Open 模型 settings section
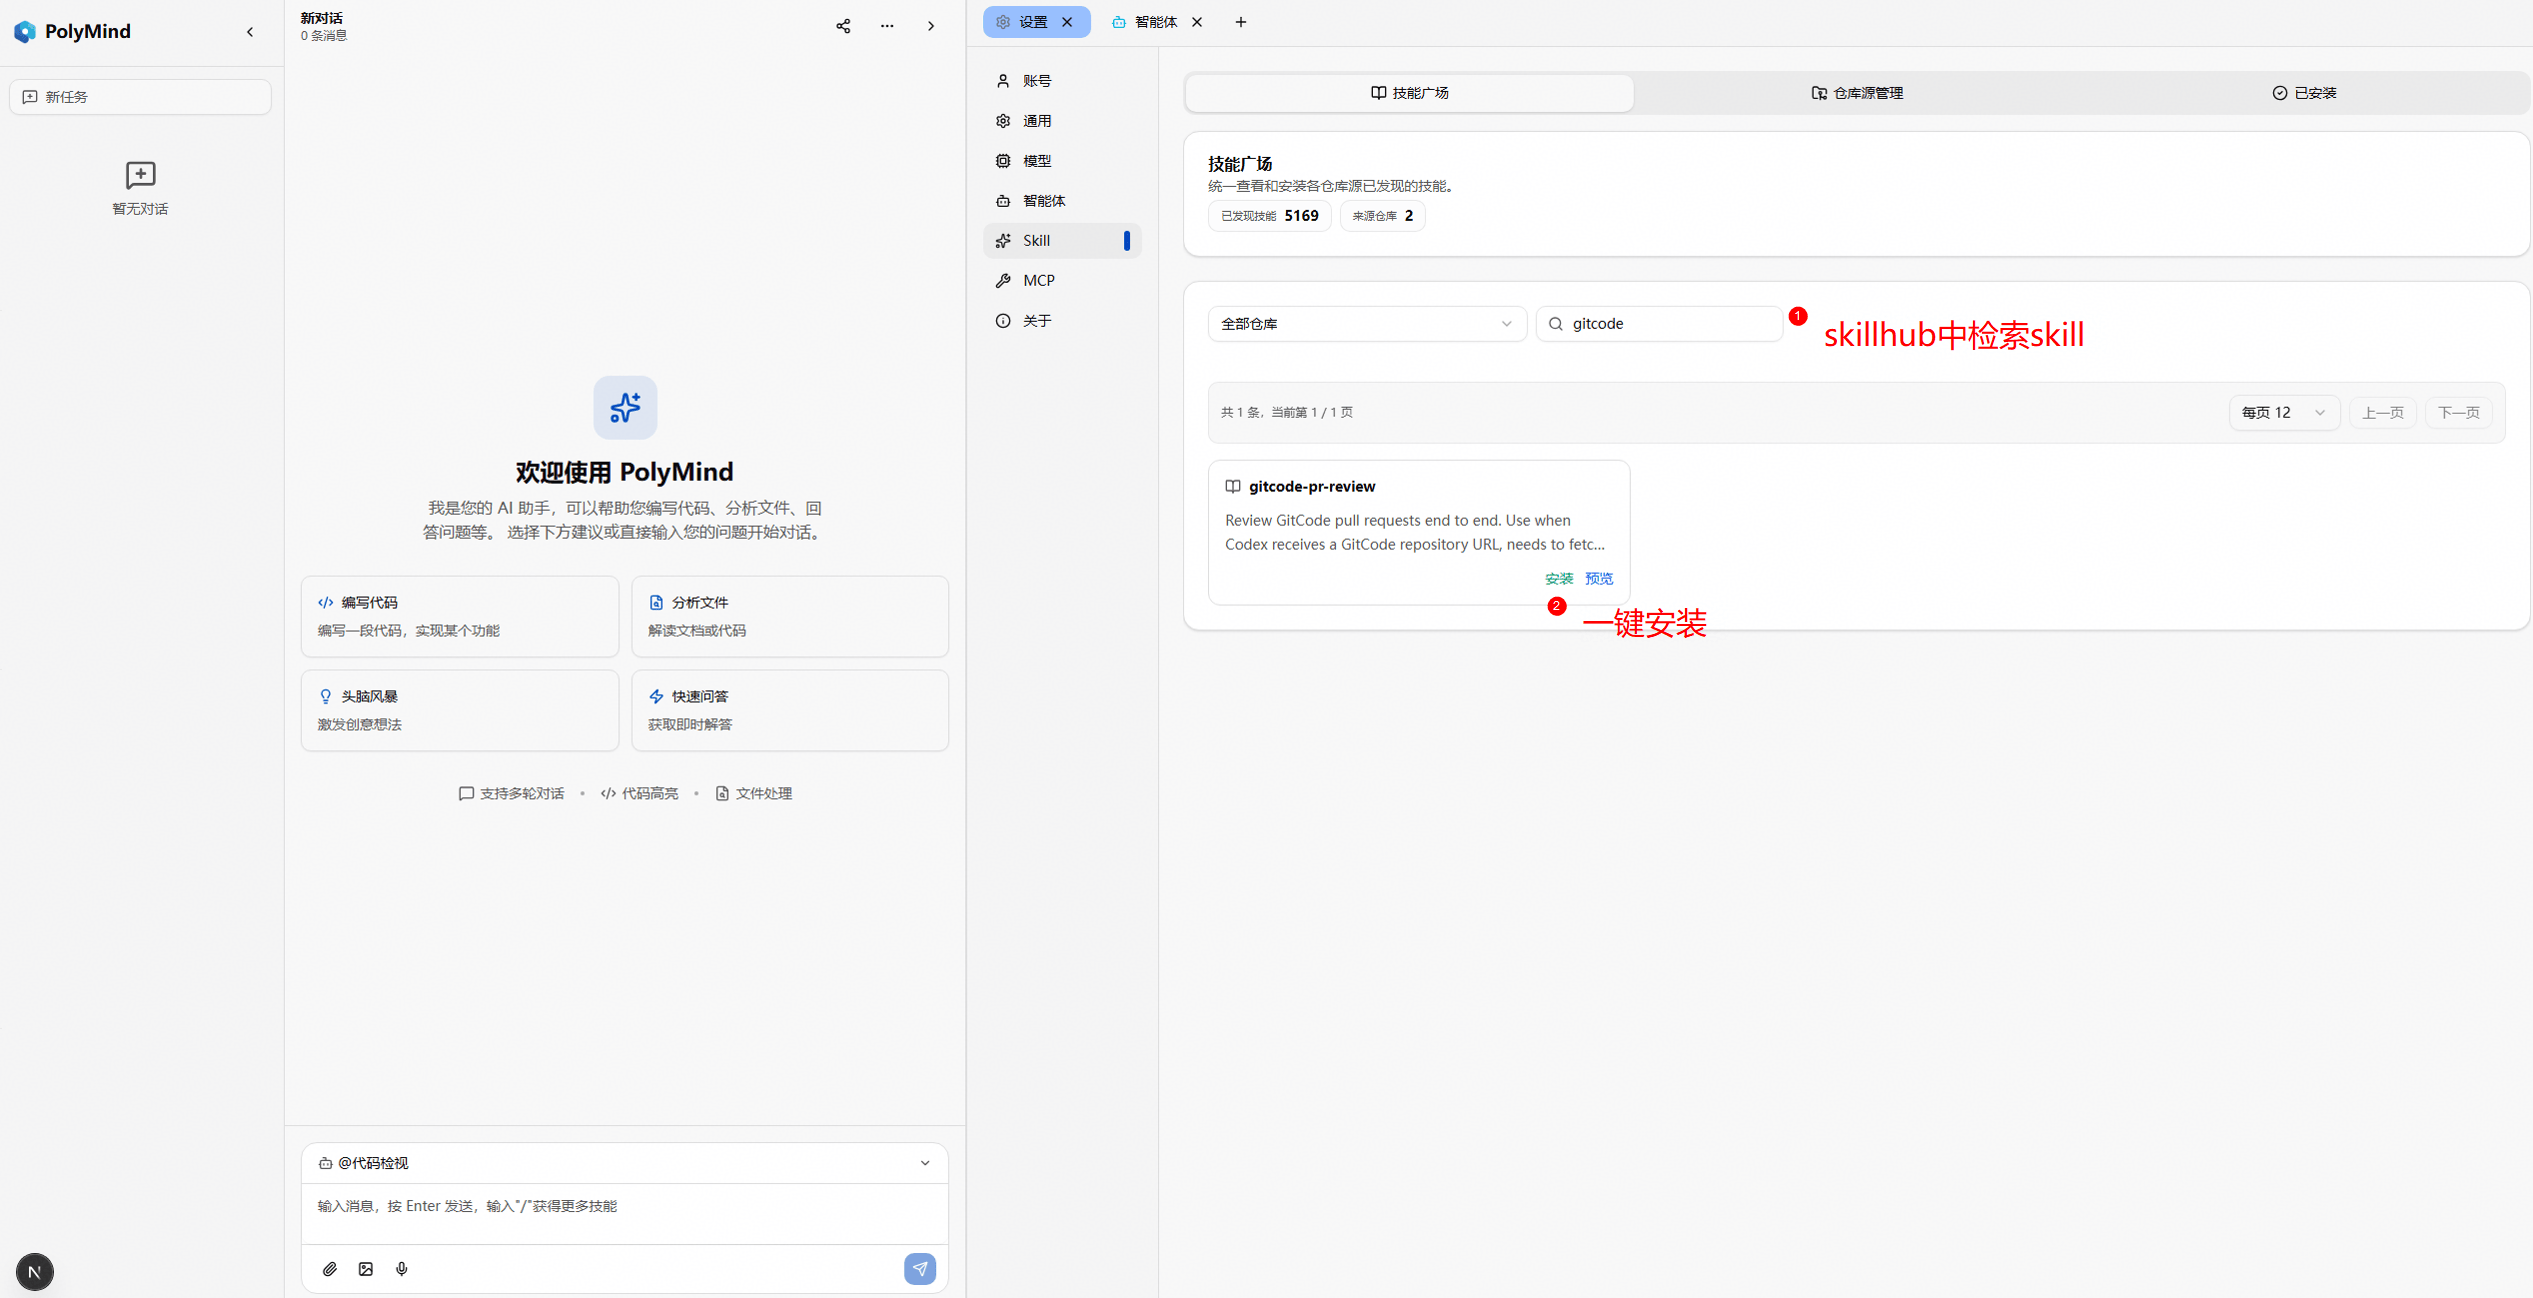The width and height of the screenshot is (2533, 1298). (1062, 161)
